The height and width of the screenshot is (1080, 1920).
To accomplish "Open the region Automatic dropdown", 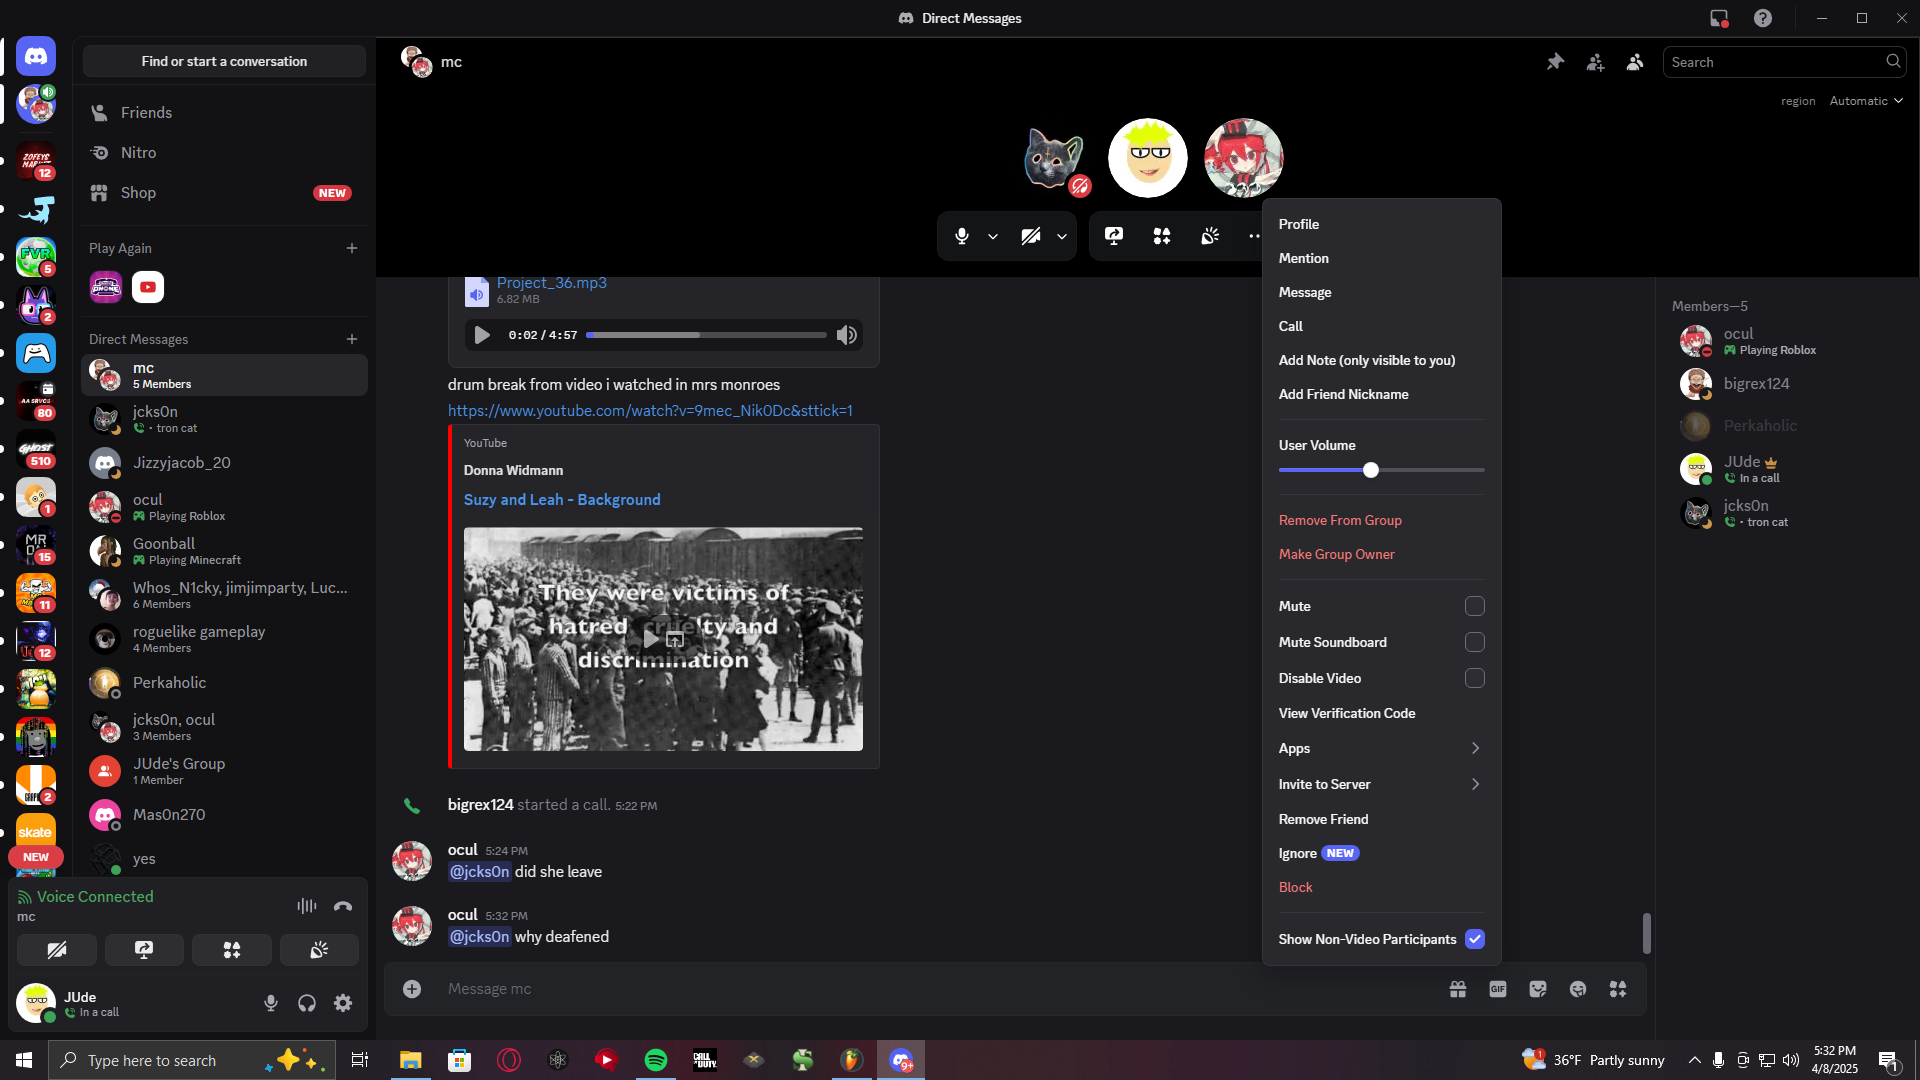I will pyautogui.click(x=1866, y=101).
